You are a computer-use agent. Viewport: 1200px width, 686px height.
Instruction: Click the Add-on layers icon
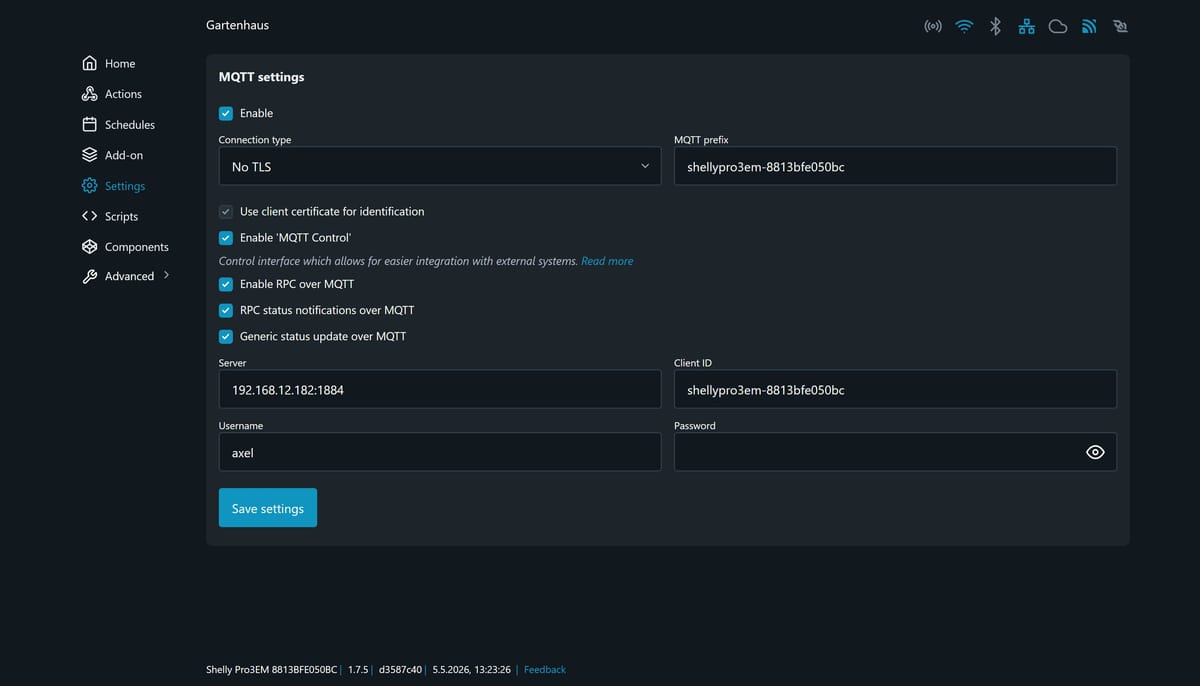point(90,155)
